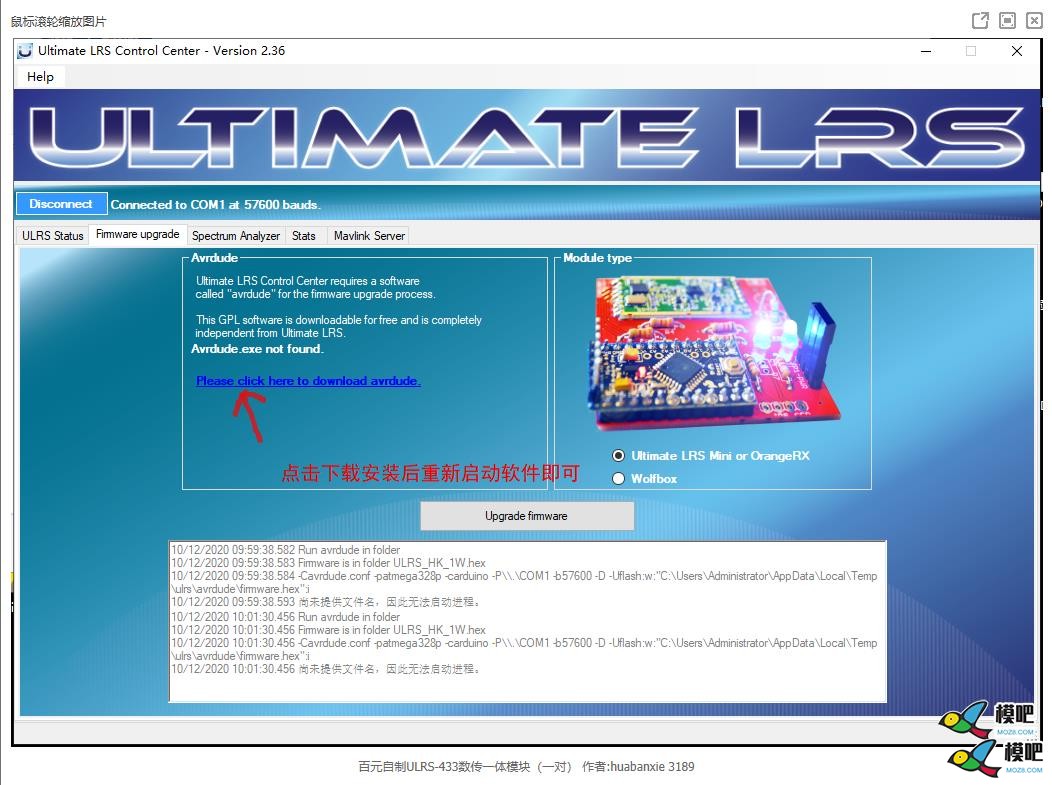
Task: Select the Firmware upgrade tab
Action: [x=138, y=234]
